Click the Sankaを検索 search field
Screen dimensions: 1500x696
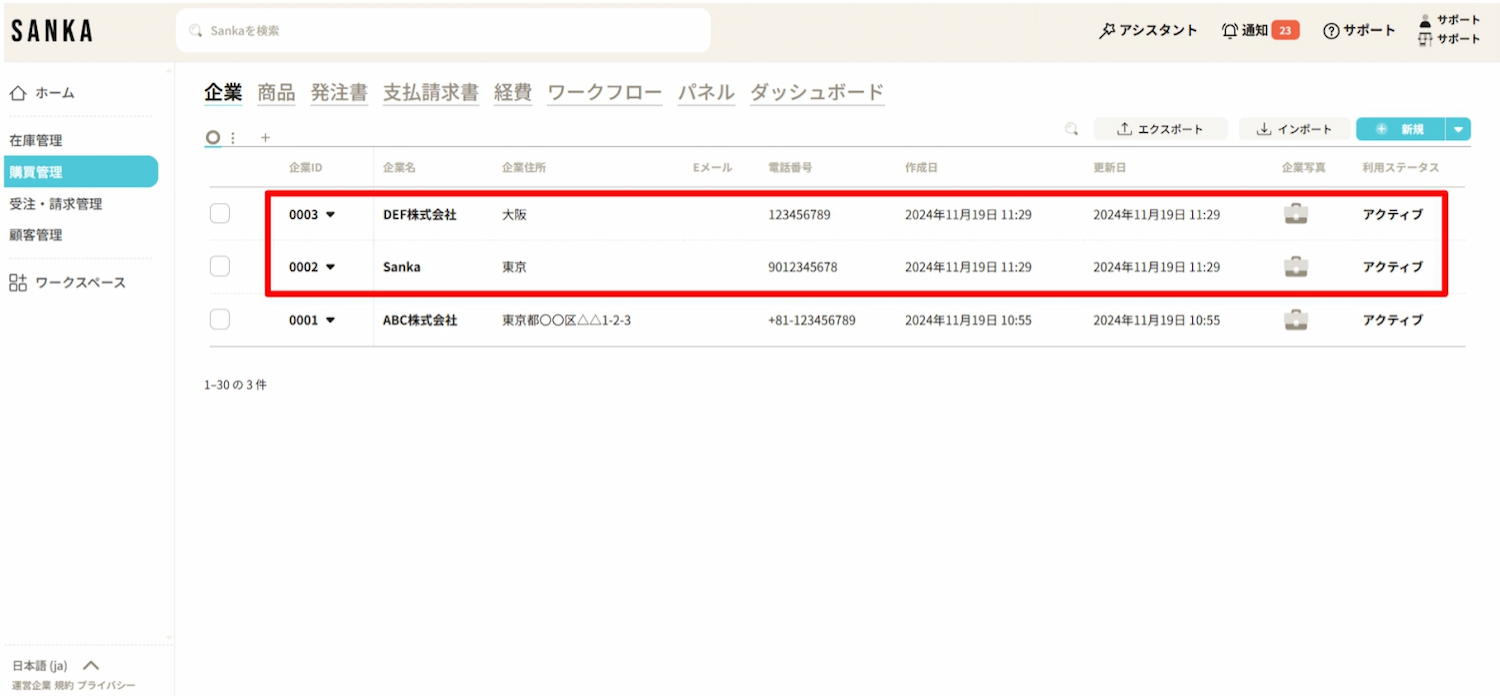click(x=443, y=31)
